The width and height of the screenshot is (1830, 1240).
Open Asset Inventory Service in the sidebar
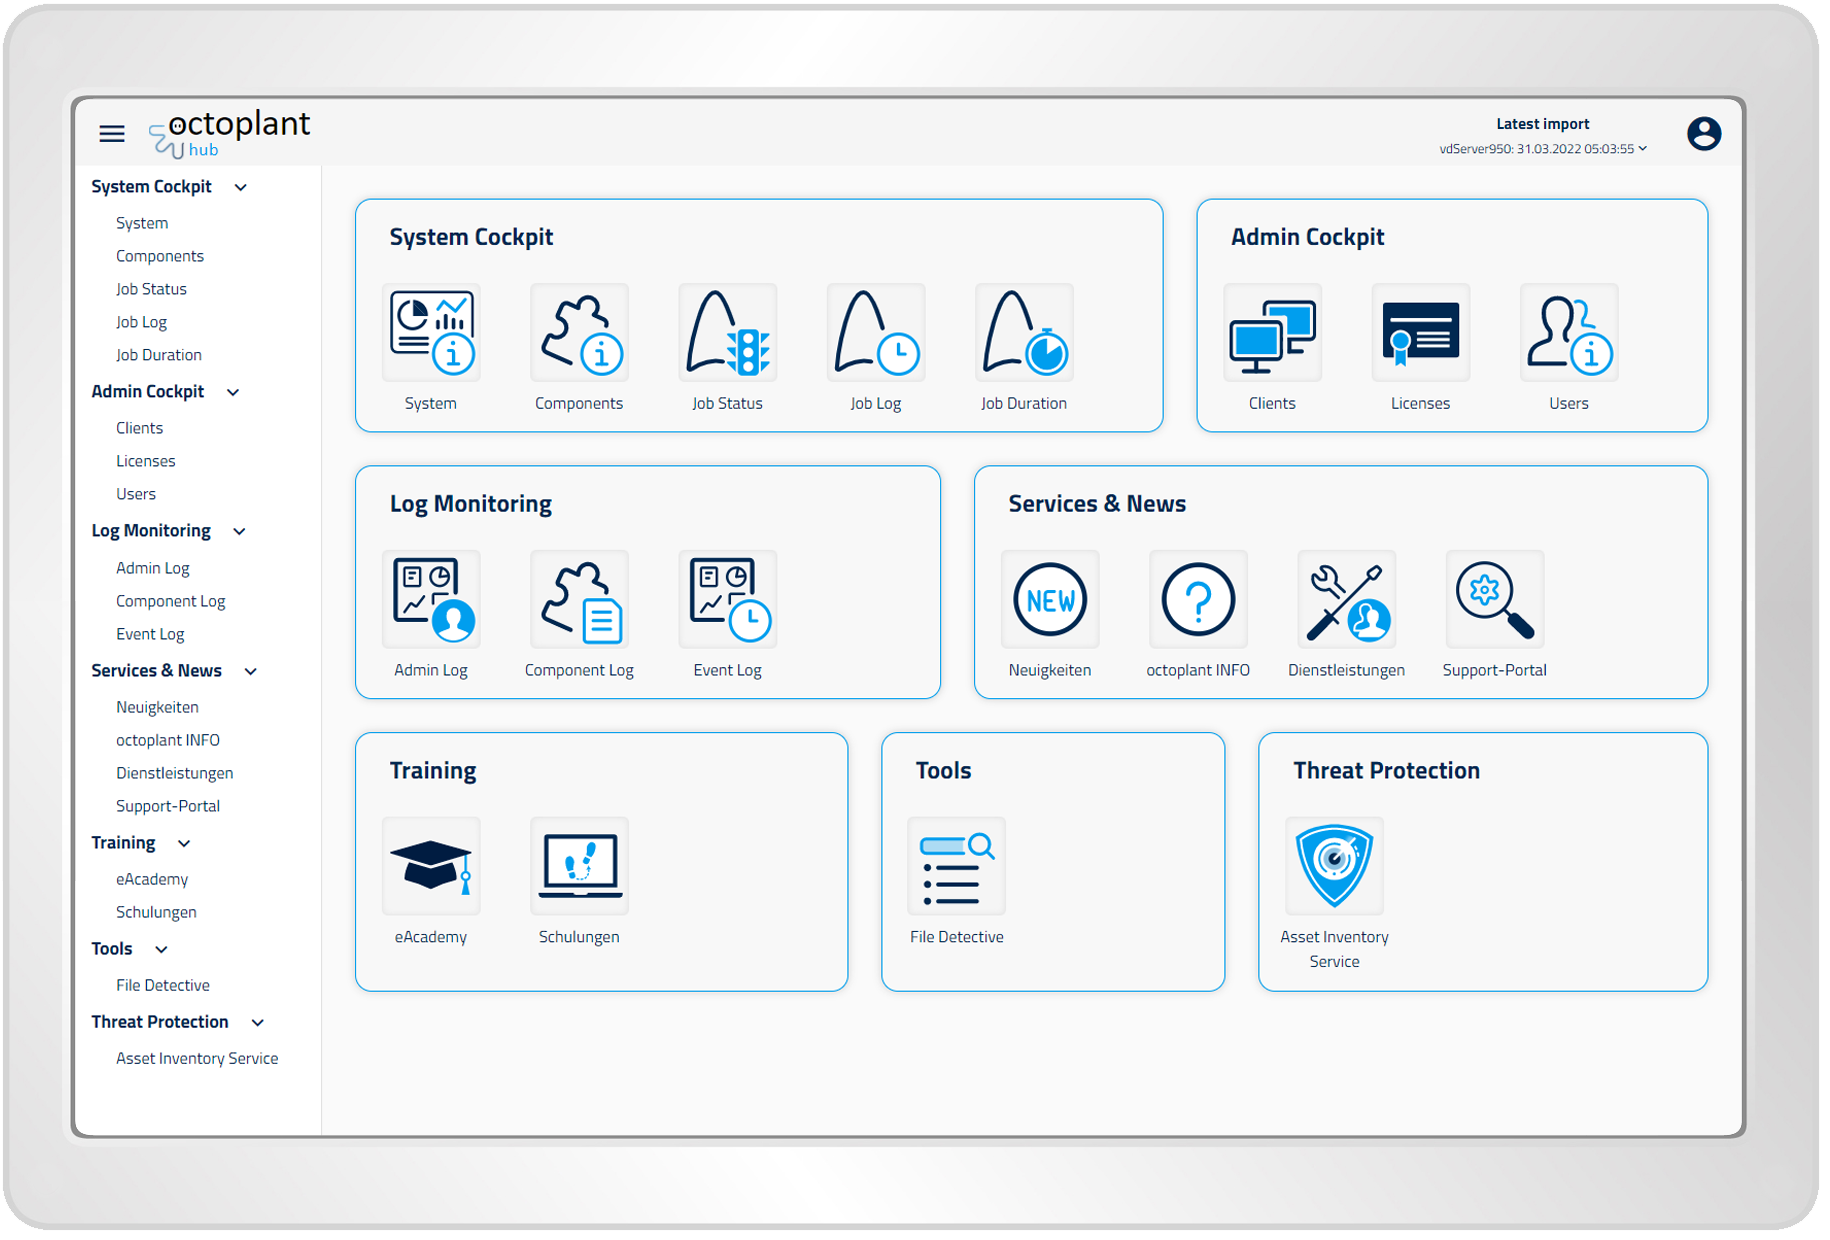coord(197,1058)
